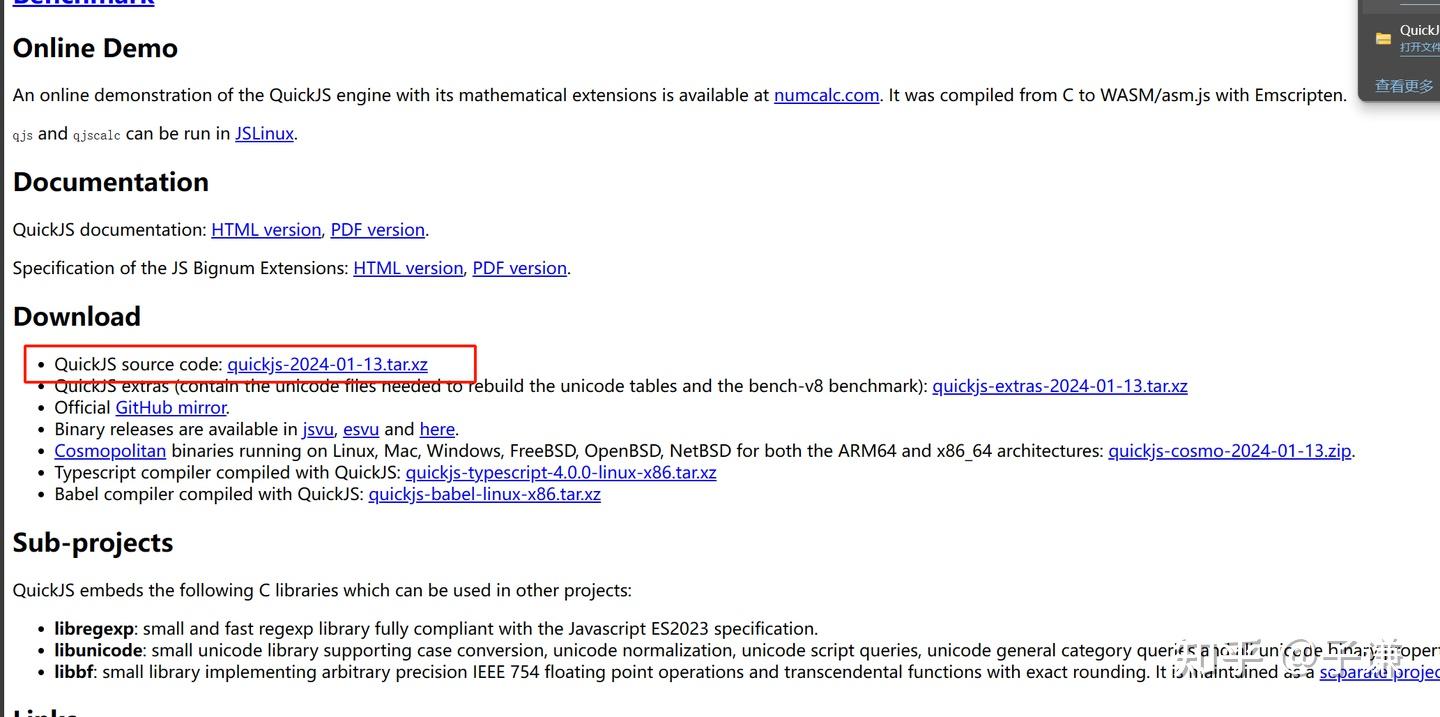Open JS Bignum Extensions HTML version
The width and height of the screenshot is (1440, 717).
click(x=408, y=268)
